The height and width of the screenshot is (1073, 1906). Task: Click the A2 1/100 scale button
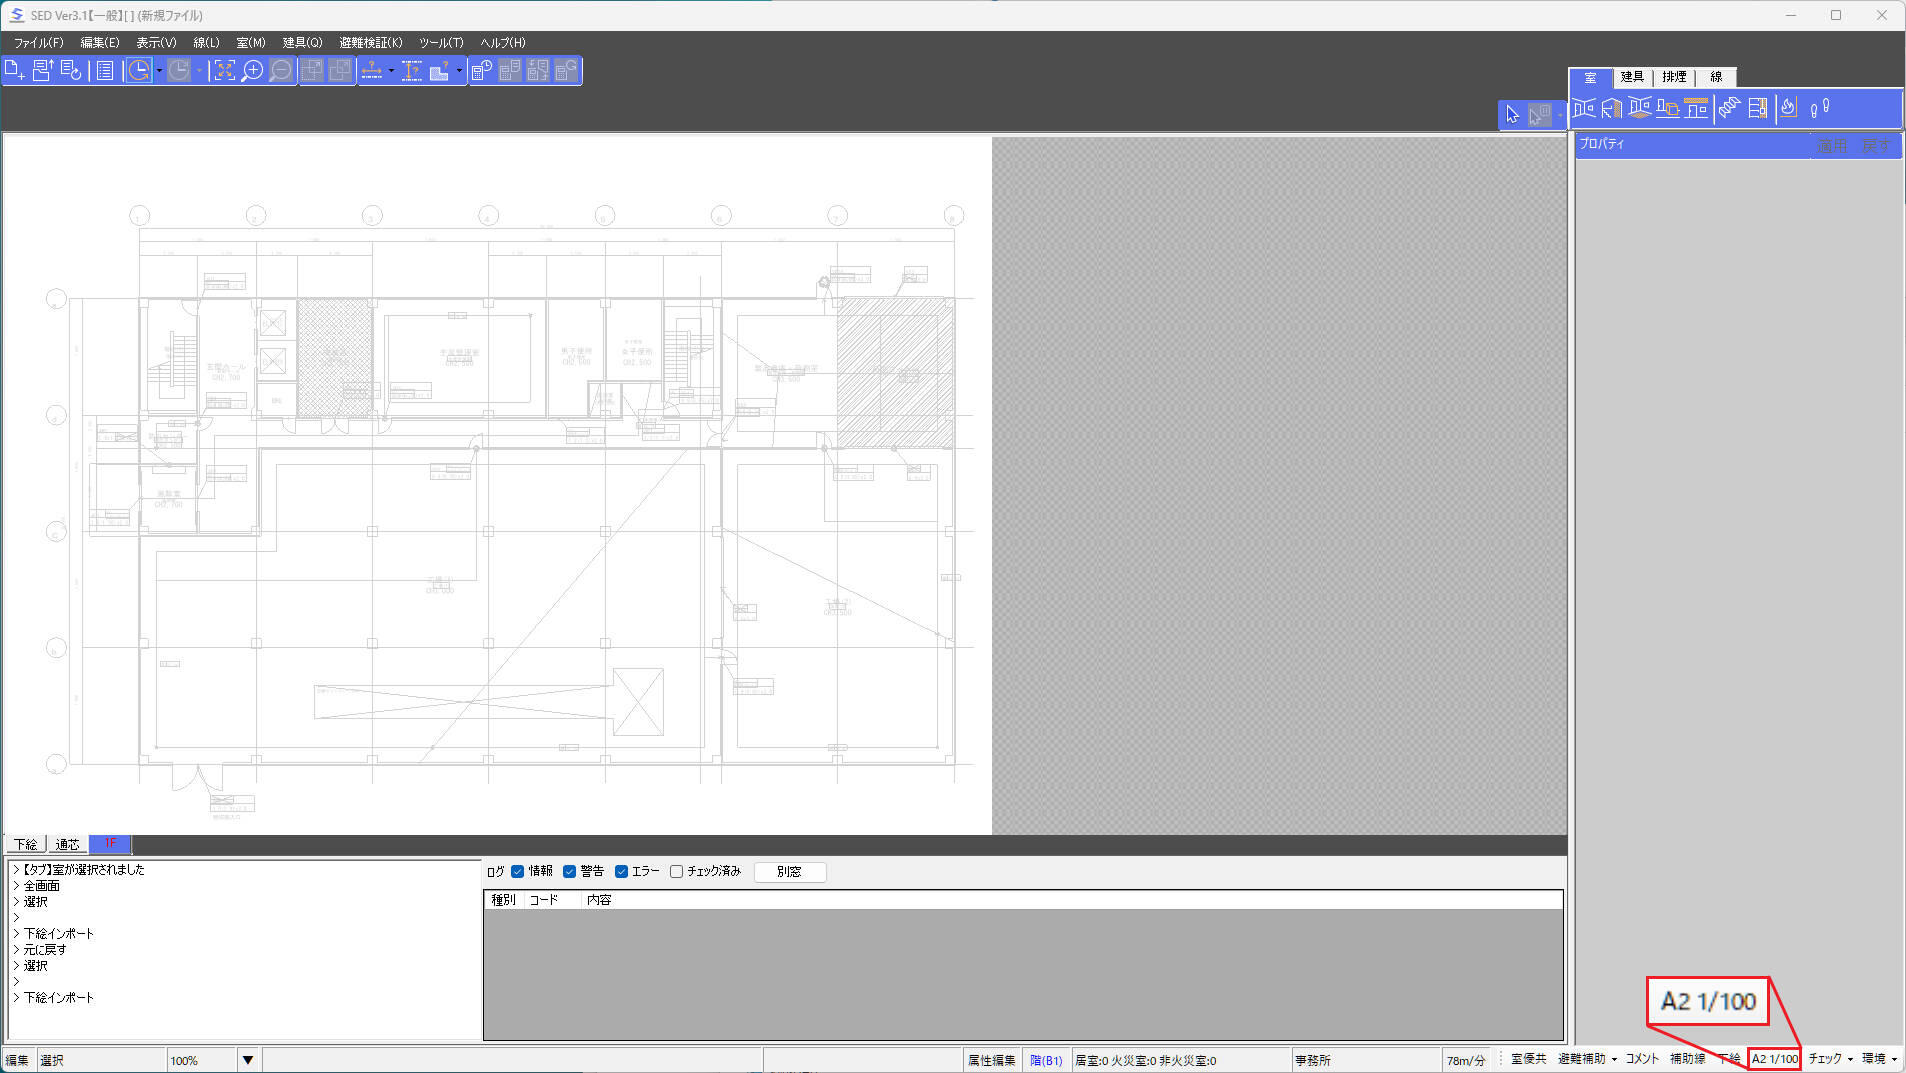(1775, 1059)
